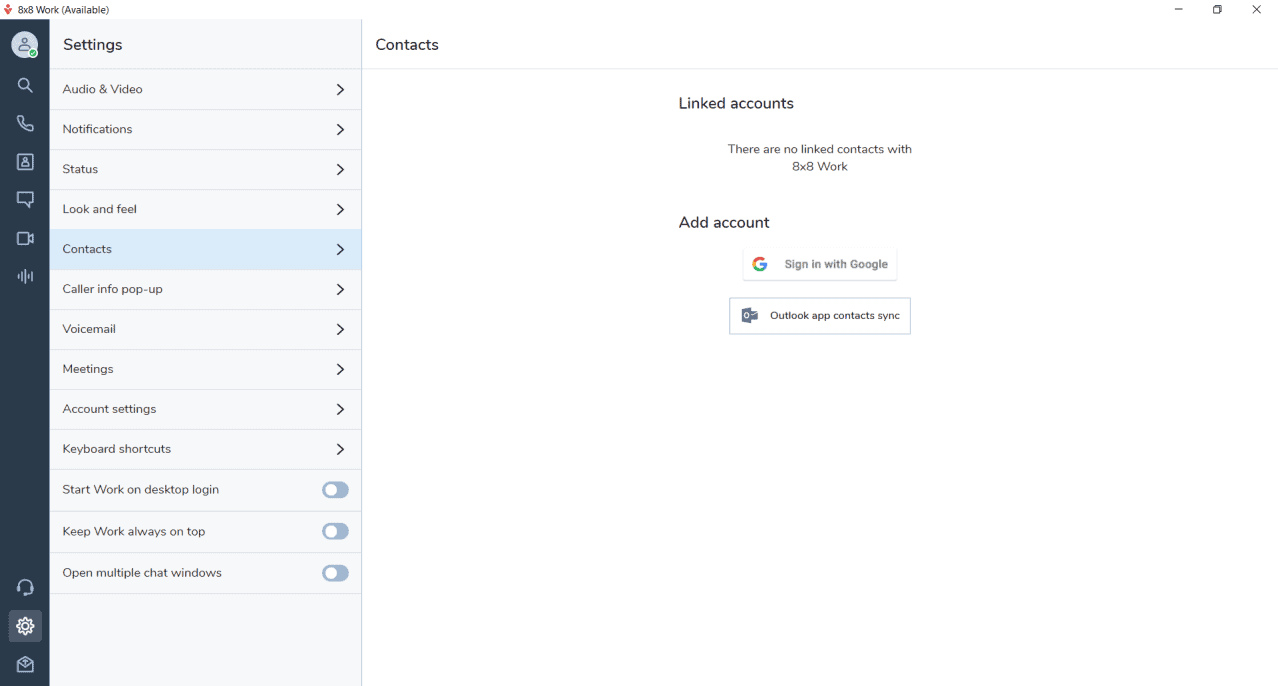The width and height of the screenshot is (1278, 686).
Task: Enable Start Work on desktop login
Action: click(335, 490)
